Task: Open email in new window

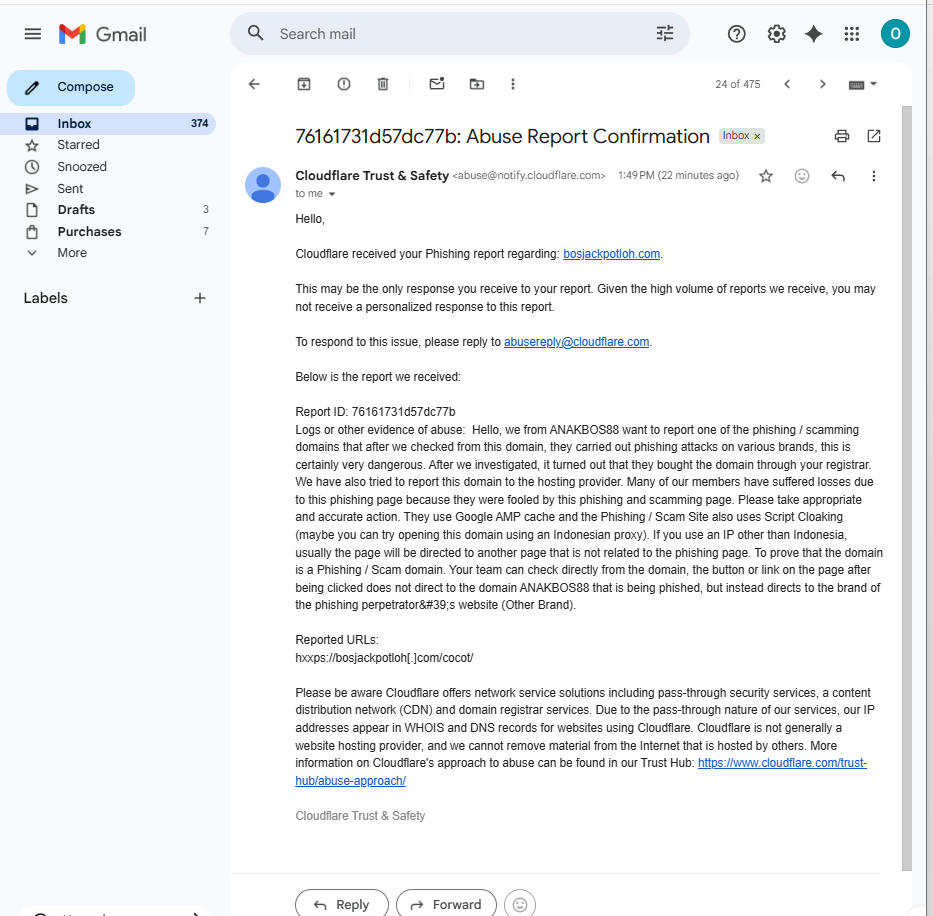Action: 873,136
